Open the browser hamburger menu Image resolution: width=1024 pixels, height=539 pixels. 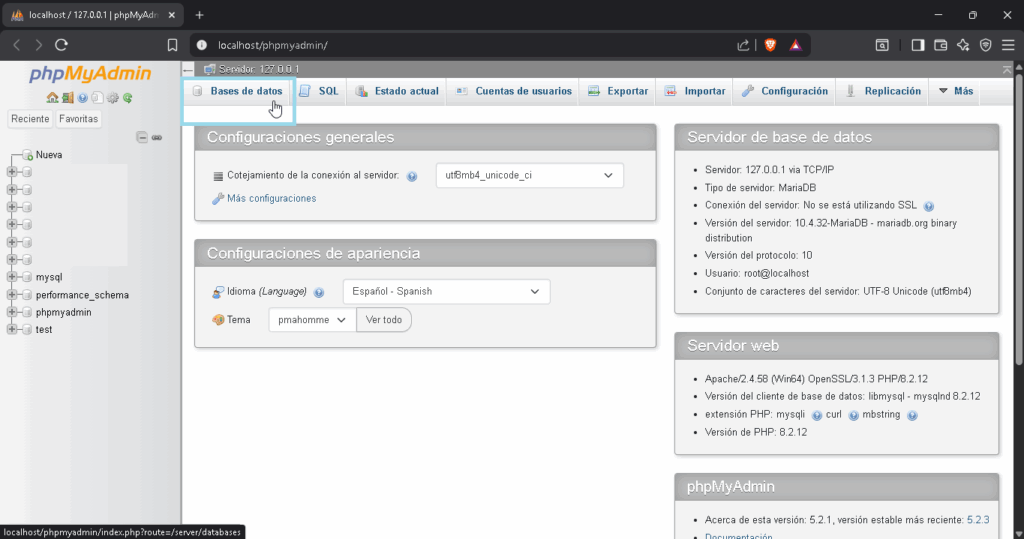tap(1008, 45)
